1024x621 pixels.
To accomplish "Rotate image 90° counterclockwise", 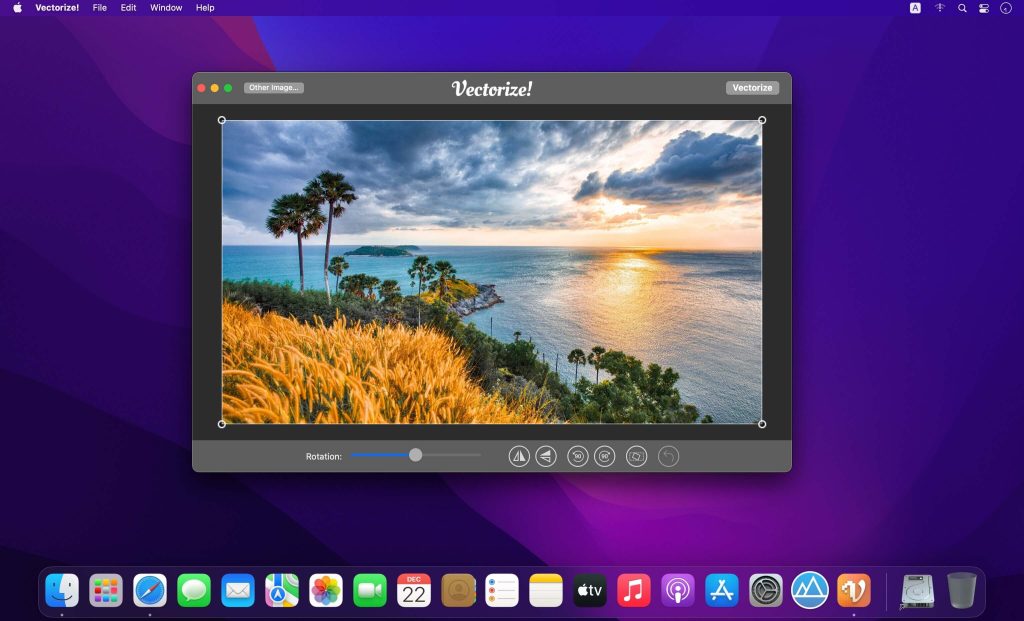I will click(x=577, y=456).
